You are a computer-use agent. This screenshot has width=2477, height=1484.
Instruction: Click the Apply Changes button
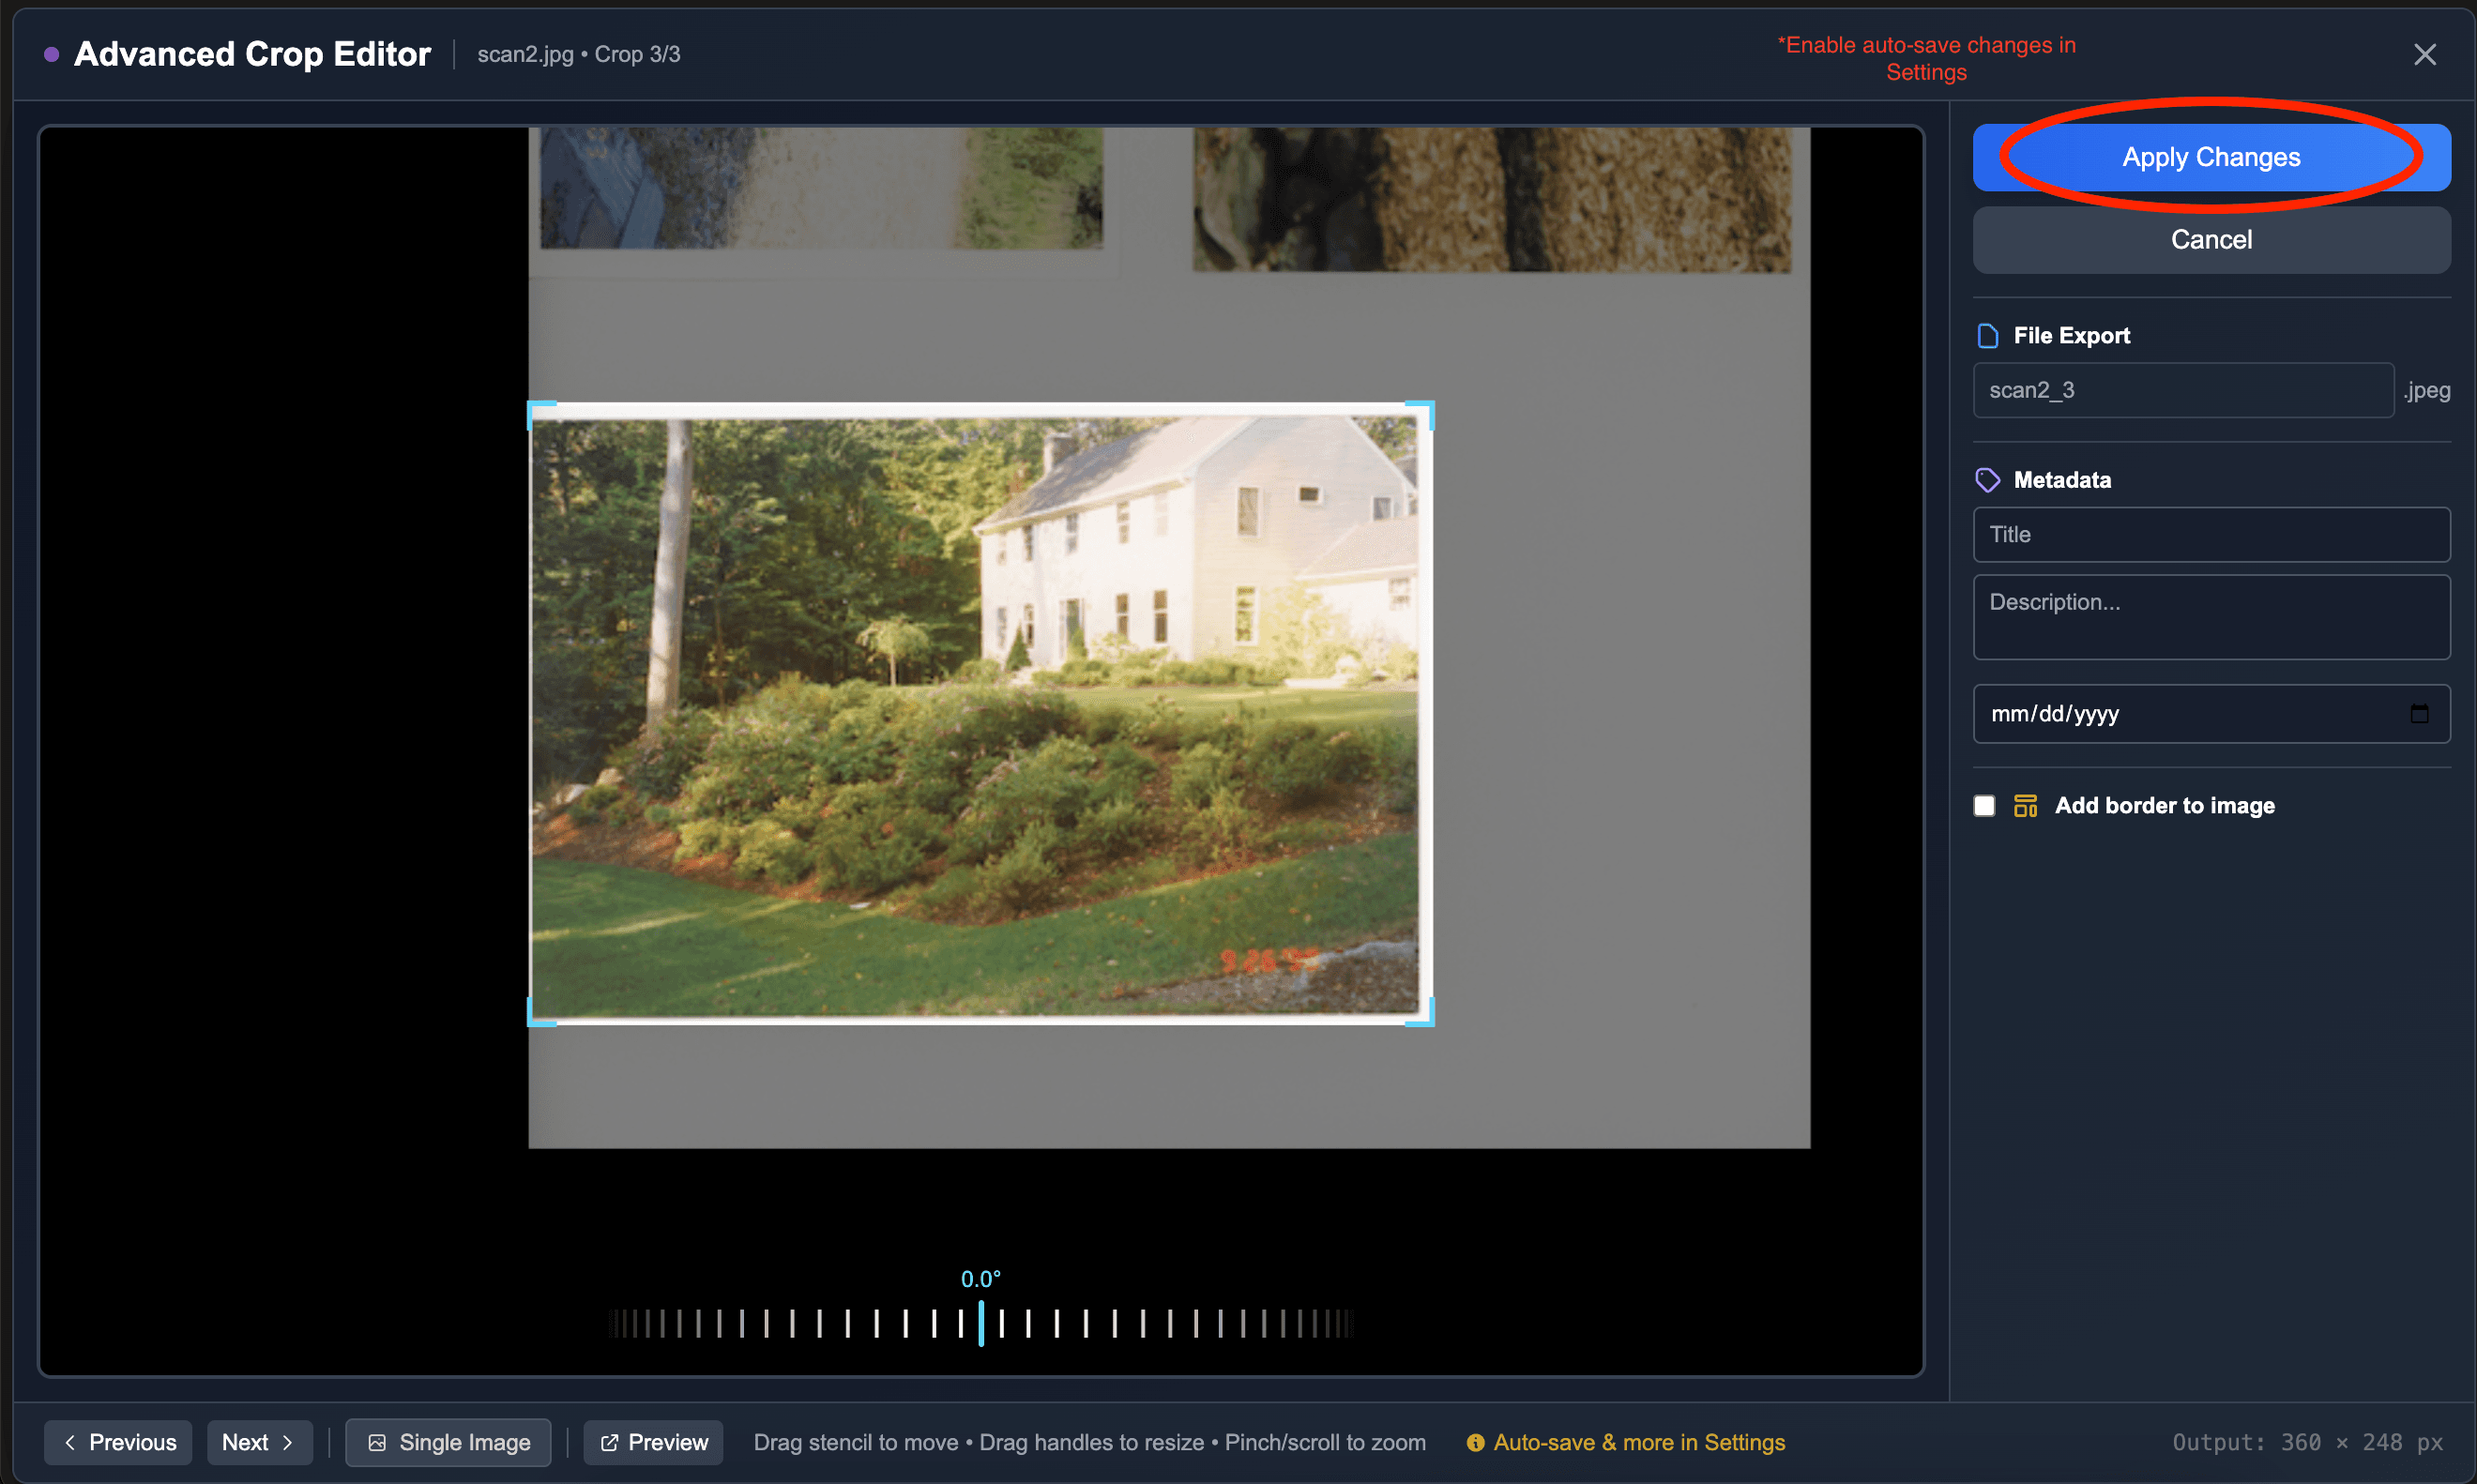pos(2209,156)
